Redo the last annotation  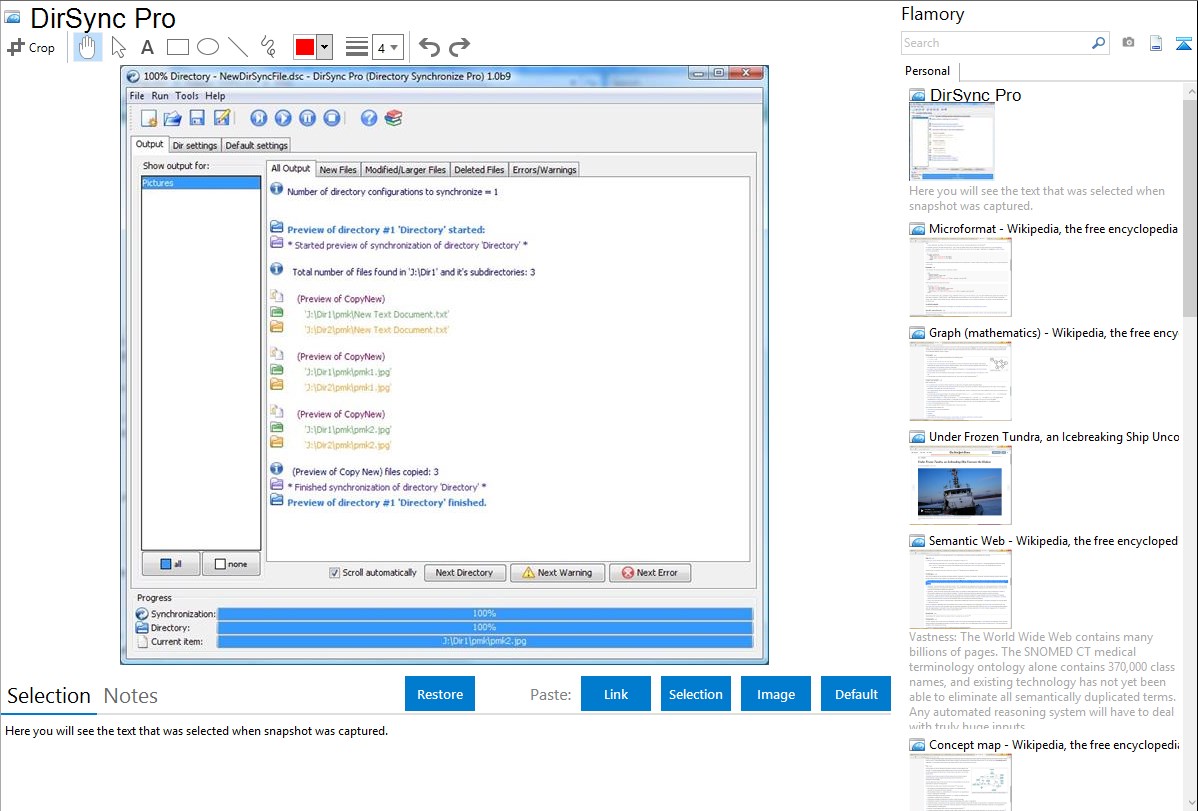tap(459, 47)
